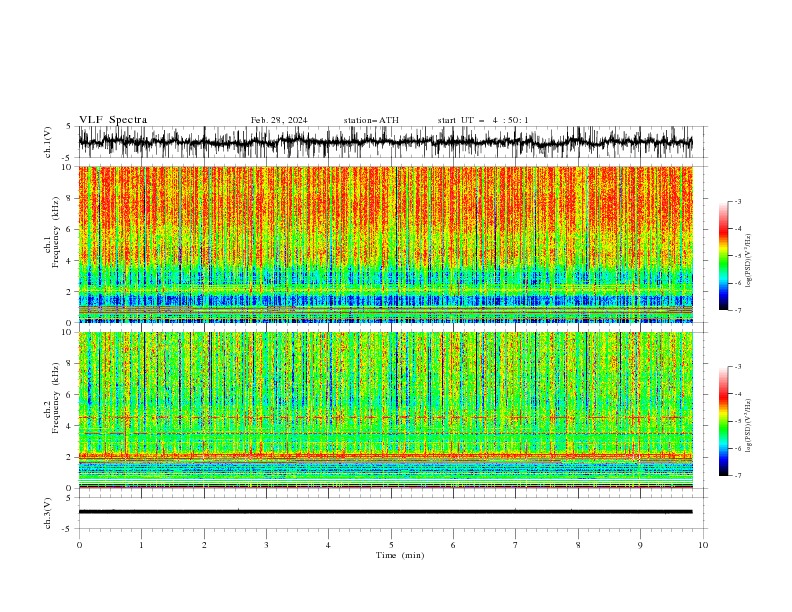Click time axis tick label "5"
792x612 pixels.
pos(391,545)
